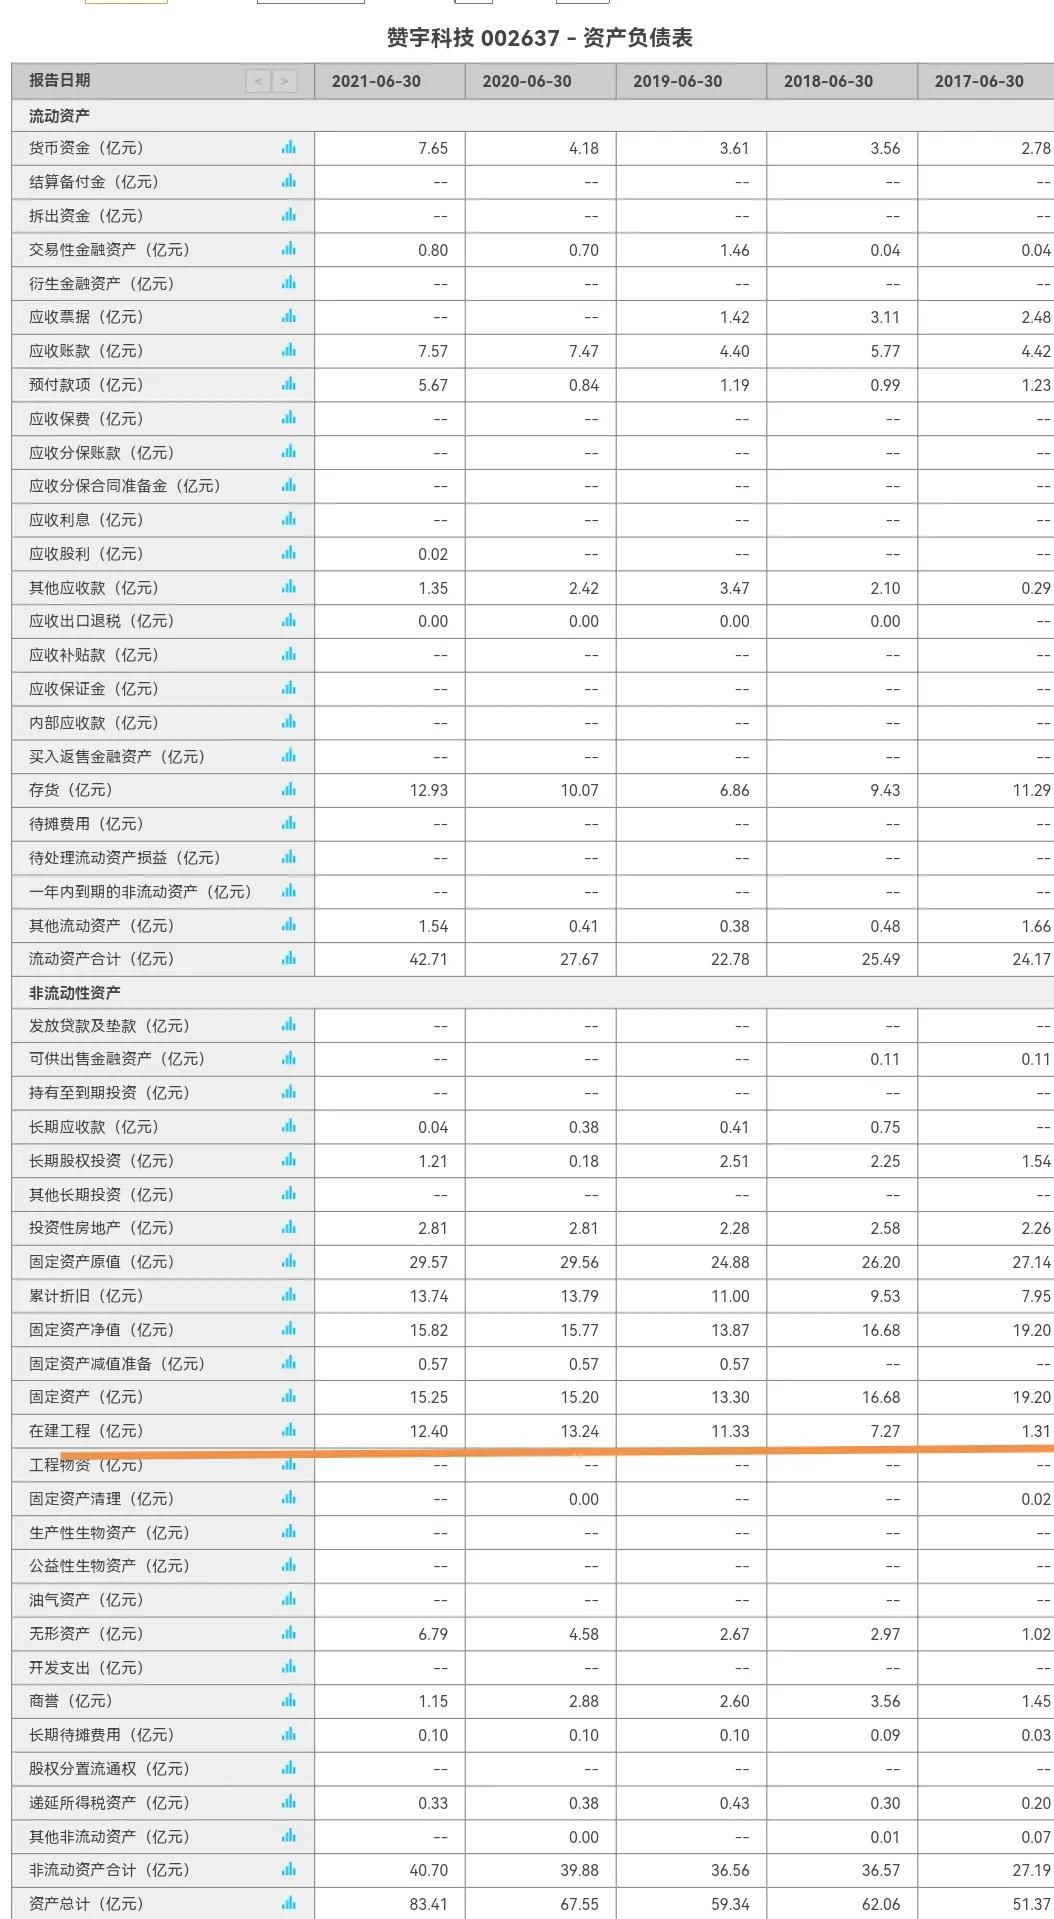Open chart icon for 预付款项 row
The width and height of the screenshot is (1054, 1919).
click(289, 384)
